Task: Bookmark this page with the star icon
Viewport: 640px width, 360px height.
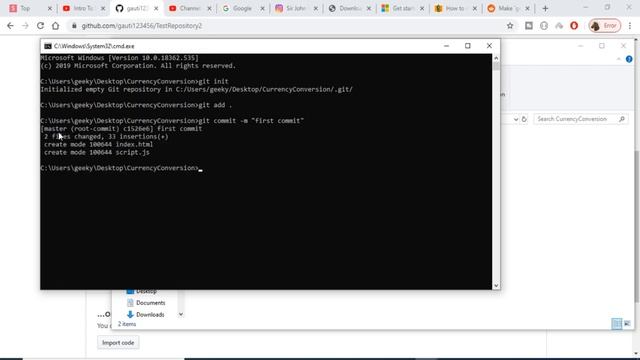Action: point(510,26)
